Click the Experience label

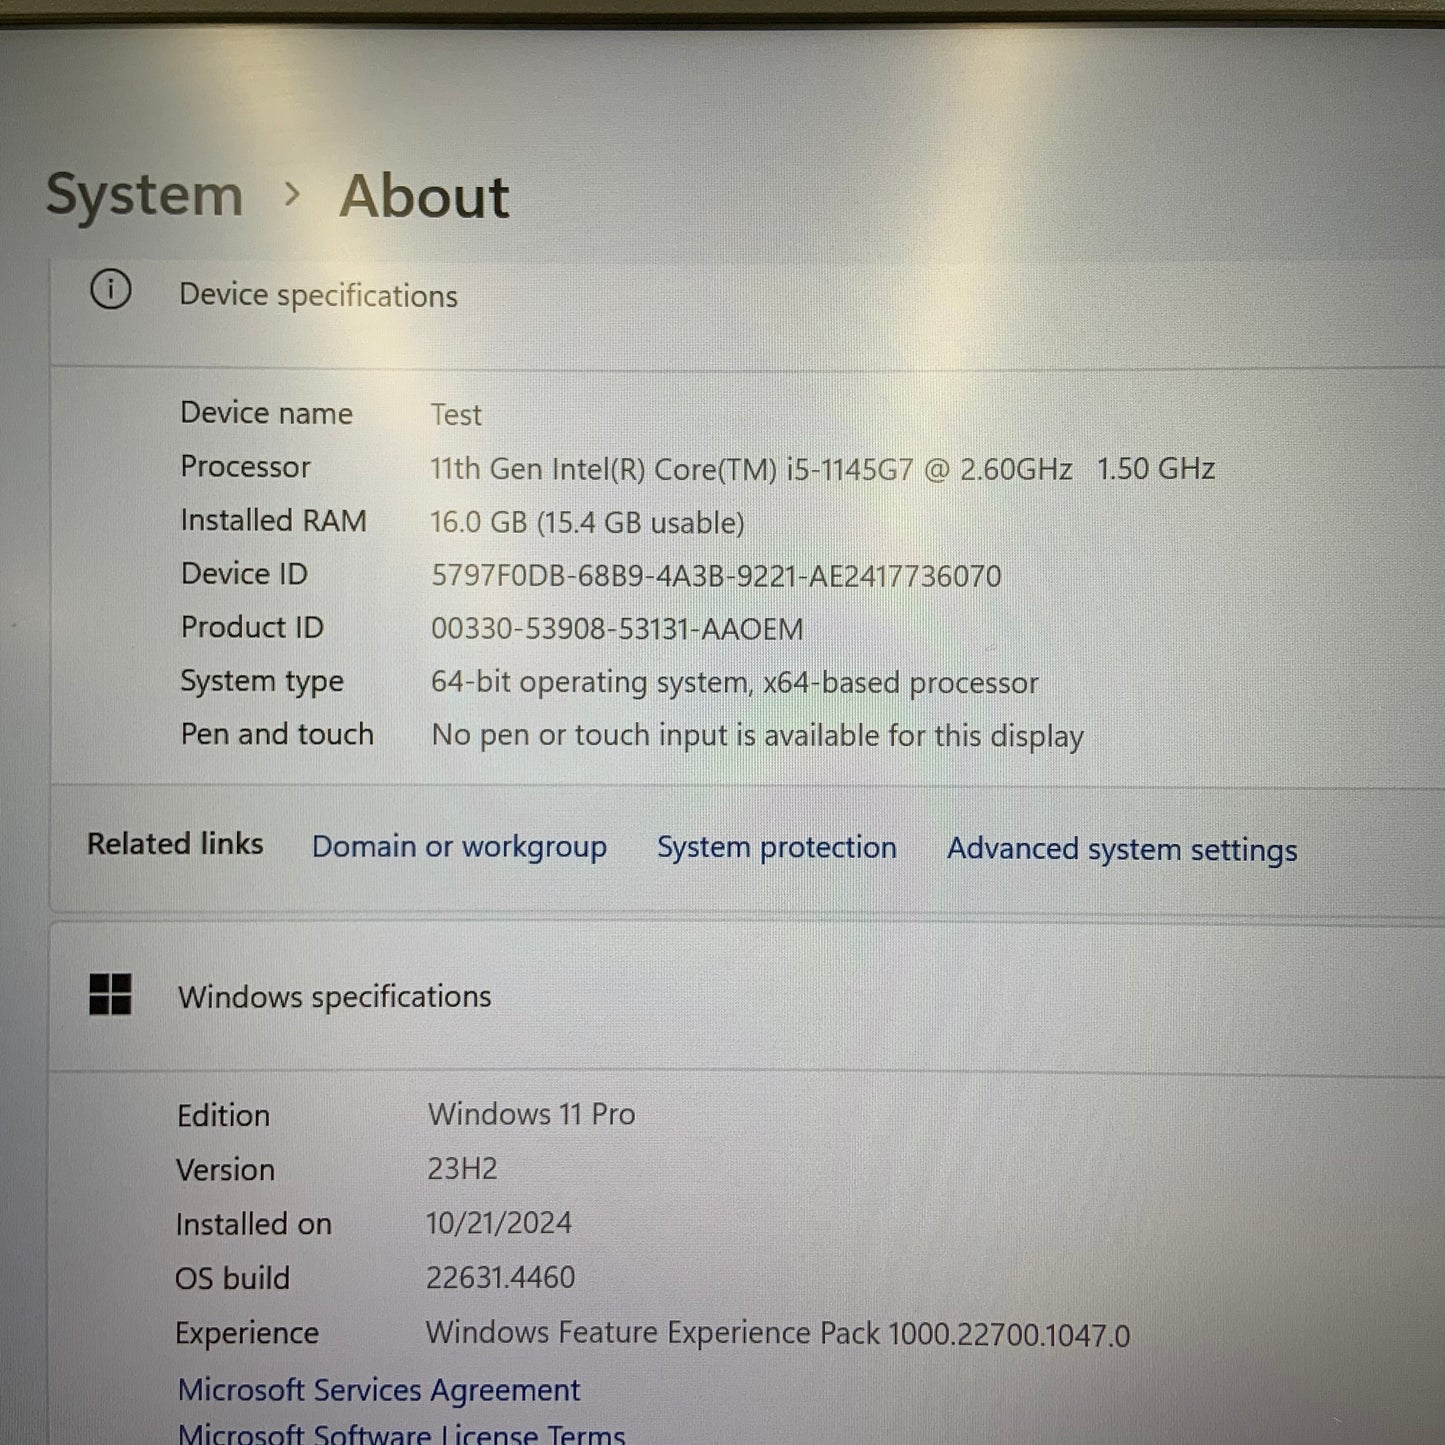pos(247,1334)
